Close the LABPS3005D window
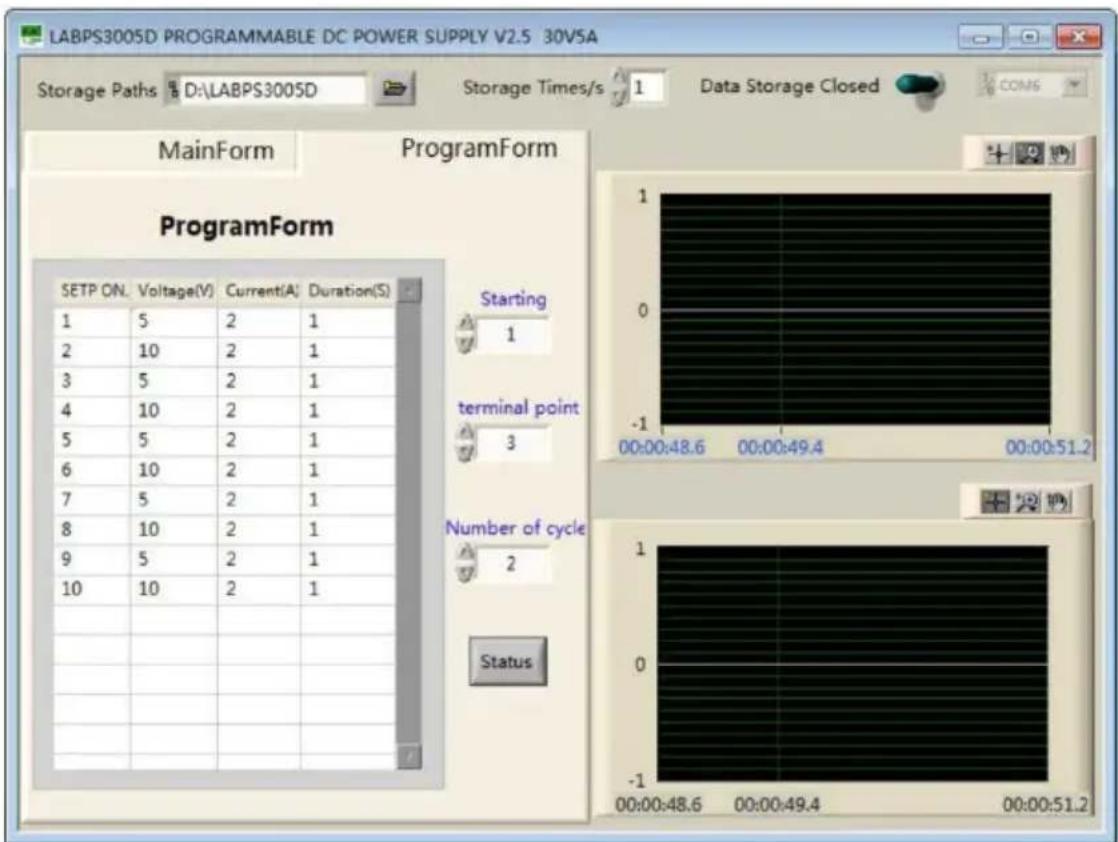 click(1079, 37)
